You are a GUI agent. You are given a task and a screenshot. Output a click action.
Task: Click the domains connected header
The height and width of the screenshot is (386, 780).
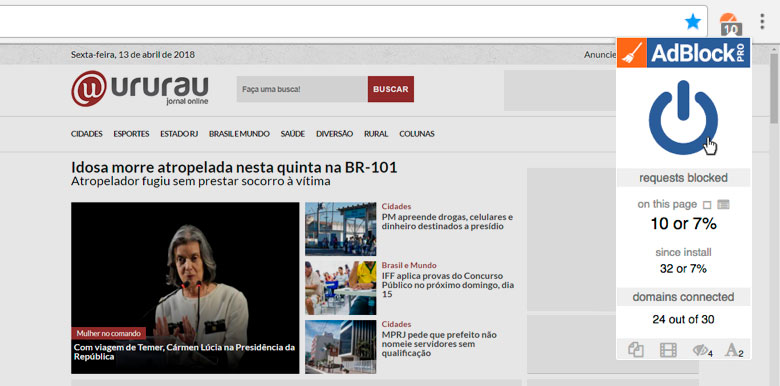click(683, 297)
